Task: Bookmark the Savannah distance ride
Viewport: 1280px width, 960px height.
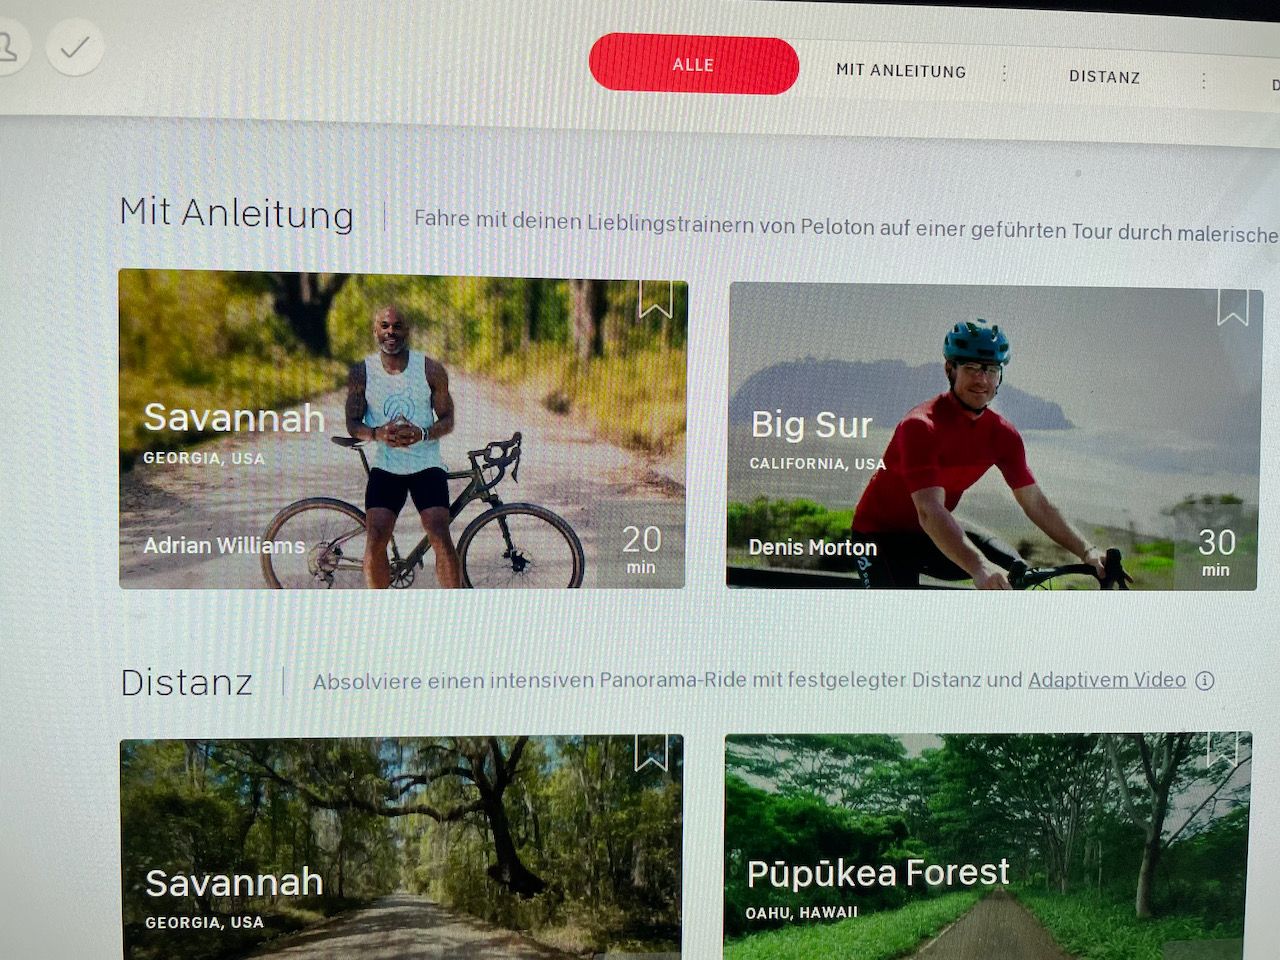Action: tap(651, 753)
